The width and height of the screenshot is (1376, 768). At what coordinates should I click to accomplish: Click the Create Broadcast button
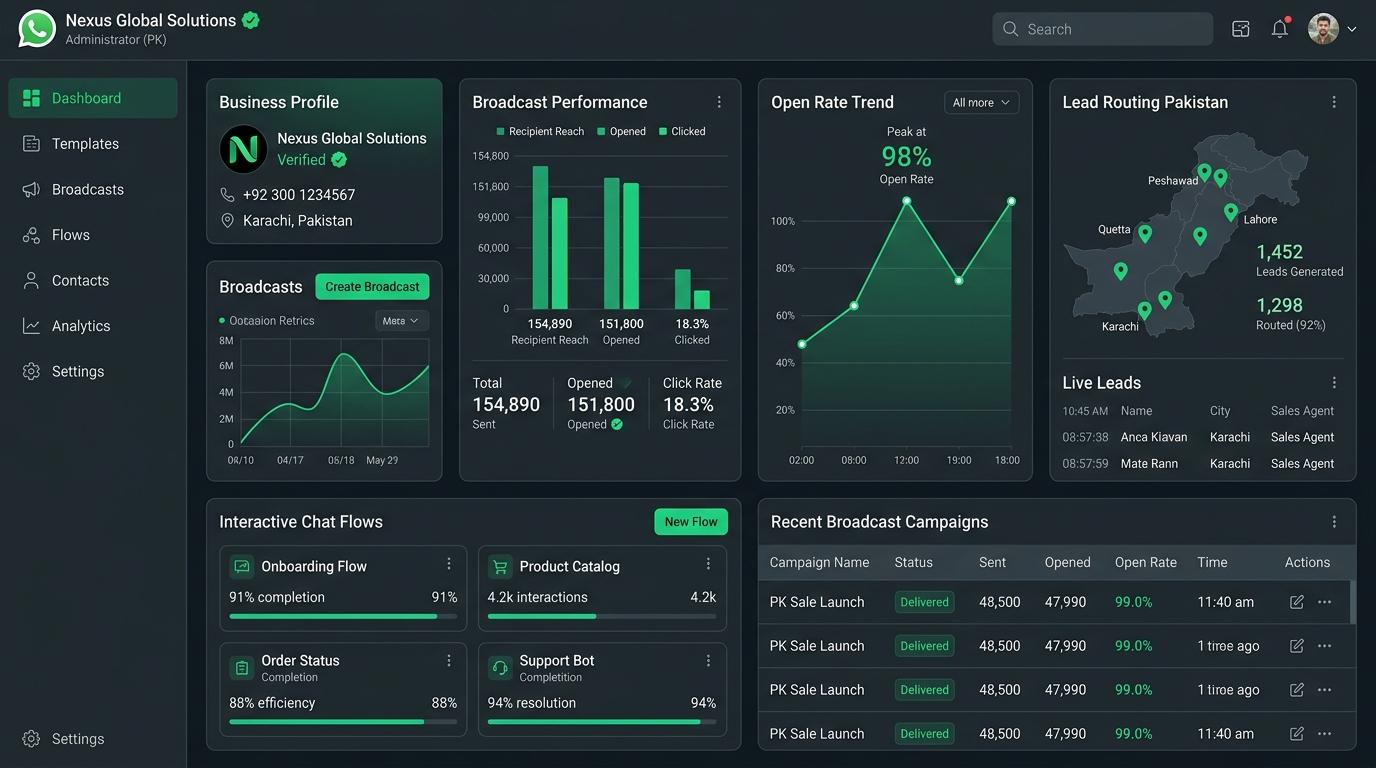click(372, 287)
